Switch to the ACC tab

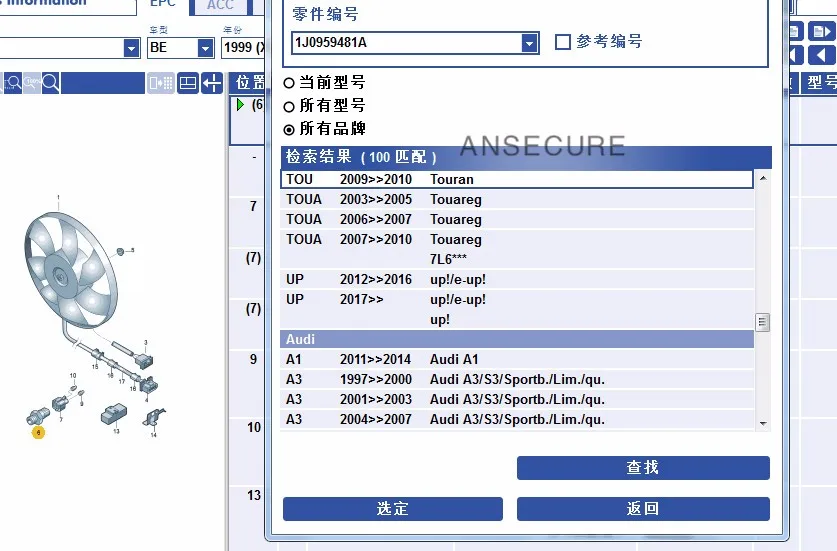220,5
